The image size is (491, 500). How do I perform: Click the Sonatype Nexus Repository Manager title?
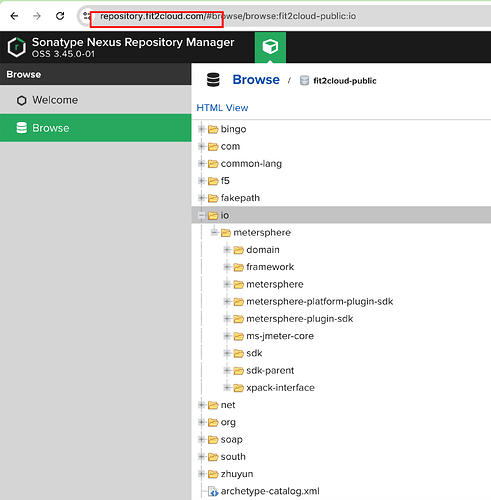coord(133,42)
